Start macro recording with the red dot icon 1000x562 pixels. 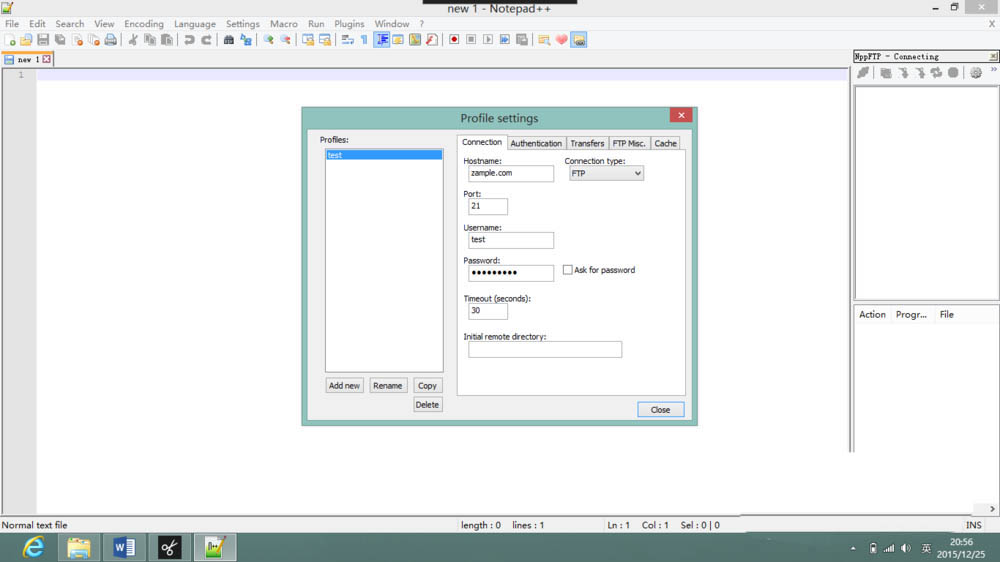[454, 40]
